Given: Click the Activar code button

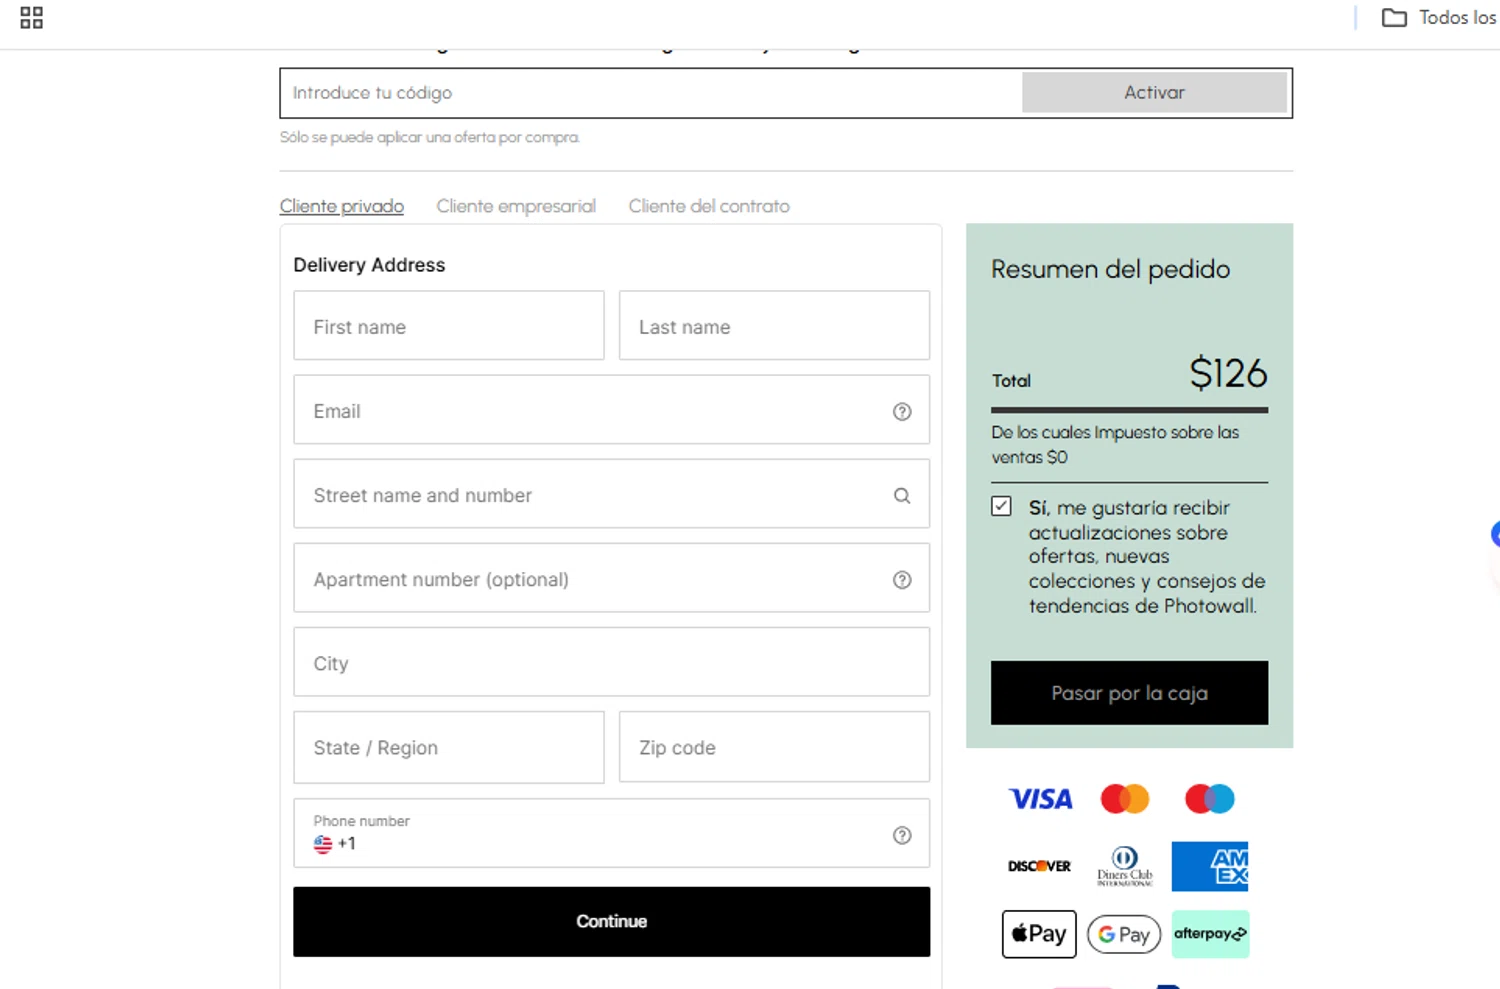Looking at the screenshot, I should (1154, 92).
